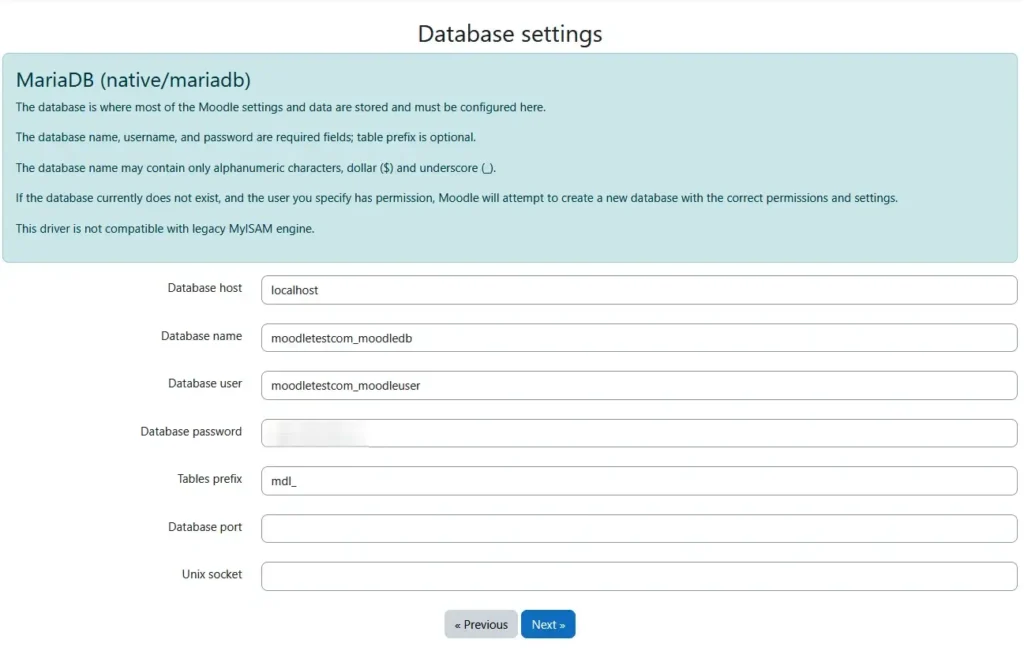Click the Database port label
The width and height of the screenshot is (1024, 658).
204,527
